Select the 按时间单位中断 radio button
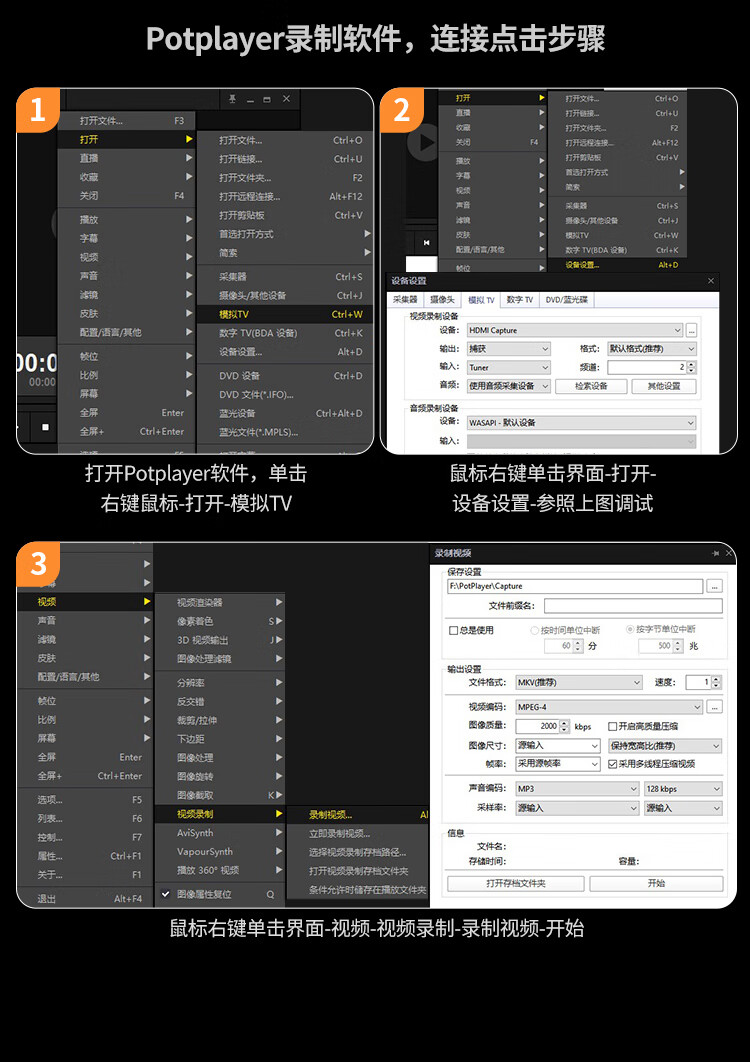 [x=535, y=630]
